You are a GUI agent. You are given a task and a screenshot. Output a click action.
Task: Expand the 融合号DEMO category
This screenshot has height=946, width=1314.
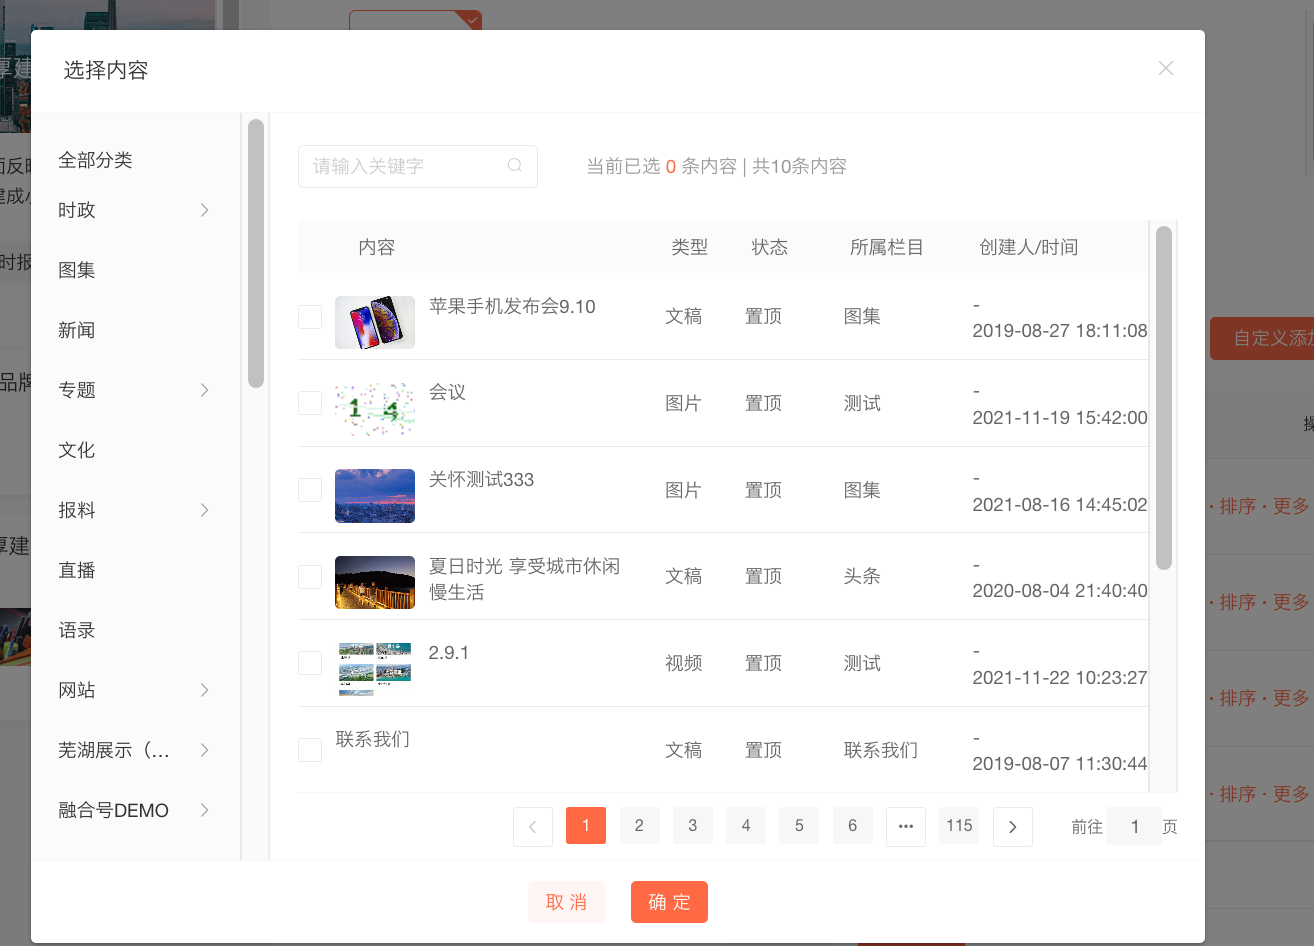tap(204, 810)
